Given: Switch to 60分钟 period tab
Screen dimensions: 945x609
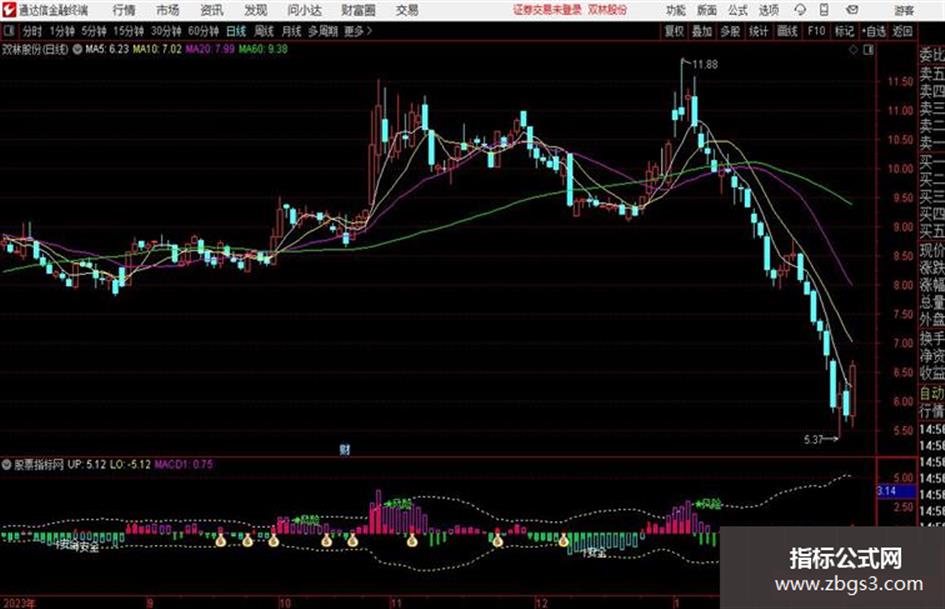Looking at the screenshot, I should click(203, 31).
